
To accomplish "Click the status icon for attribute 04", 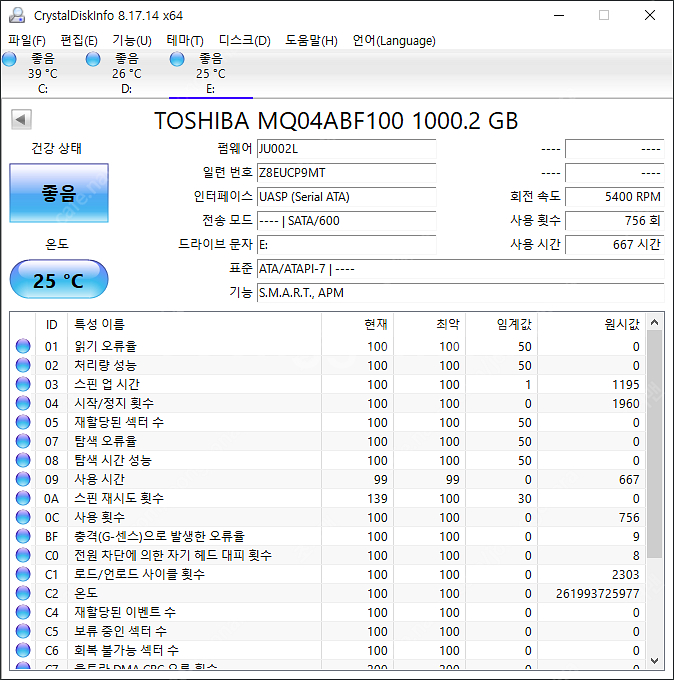I will [x=23, y=403].
